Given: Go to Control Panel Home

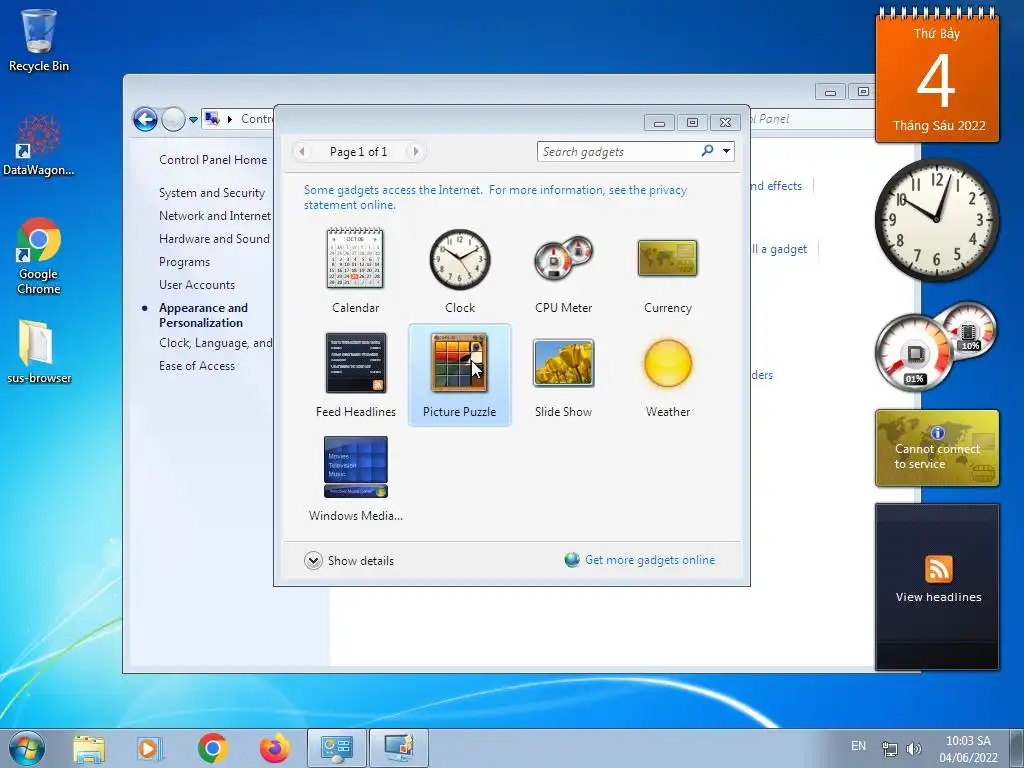Looking at the screenshot, I should tap(213, 159).
